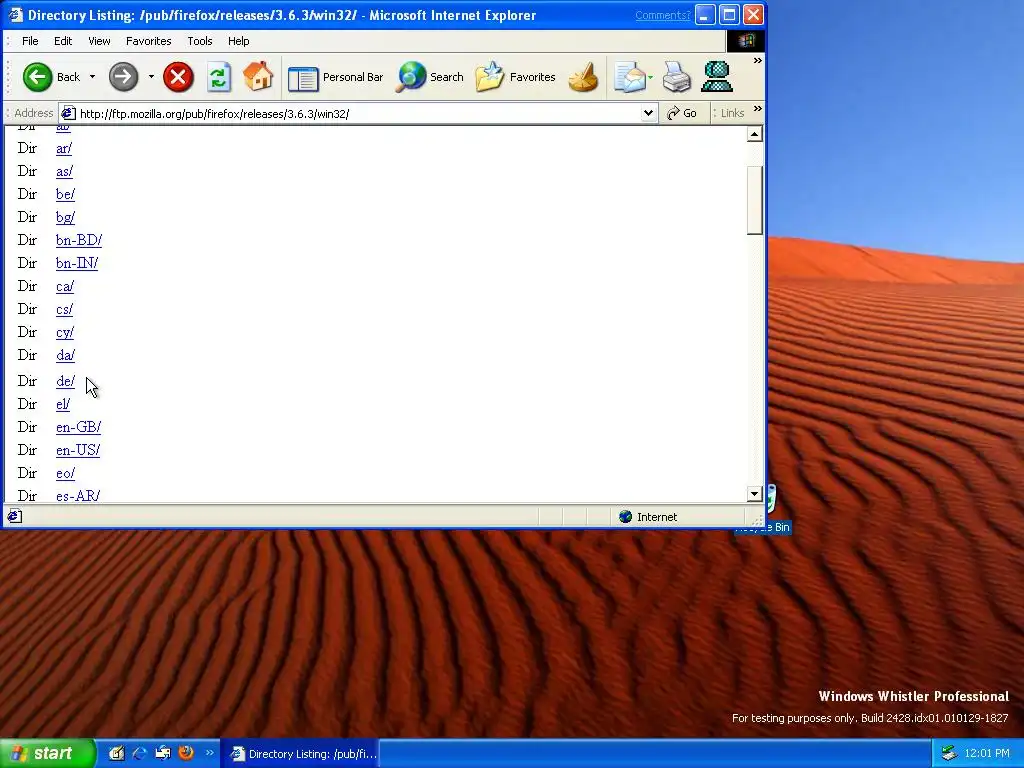The image size is (1024, 768).
Task: Toggle the Personal Bar panel
Action: 336,77
